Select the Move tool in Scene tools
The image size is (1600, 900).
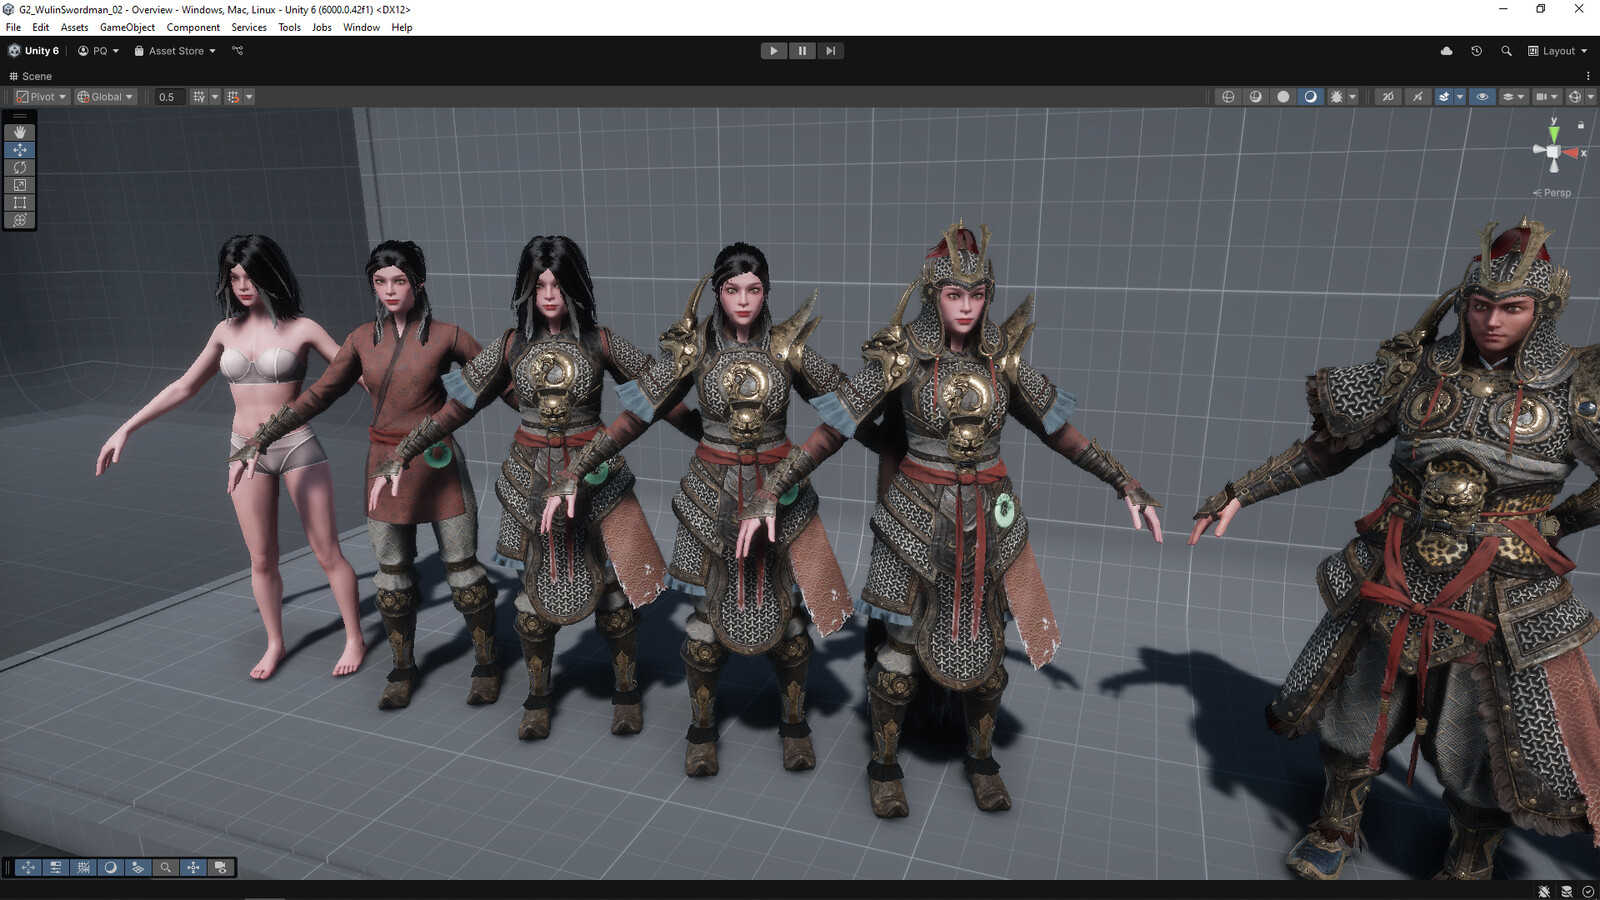20,150
